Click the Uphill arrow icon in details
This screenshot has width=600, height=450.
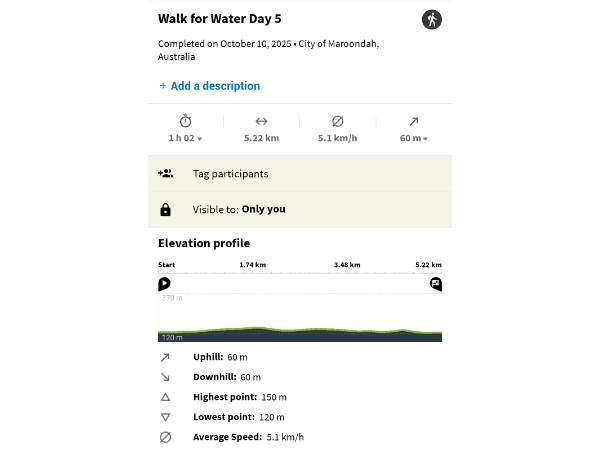[166, 357]
